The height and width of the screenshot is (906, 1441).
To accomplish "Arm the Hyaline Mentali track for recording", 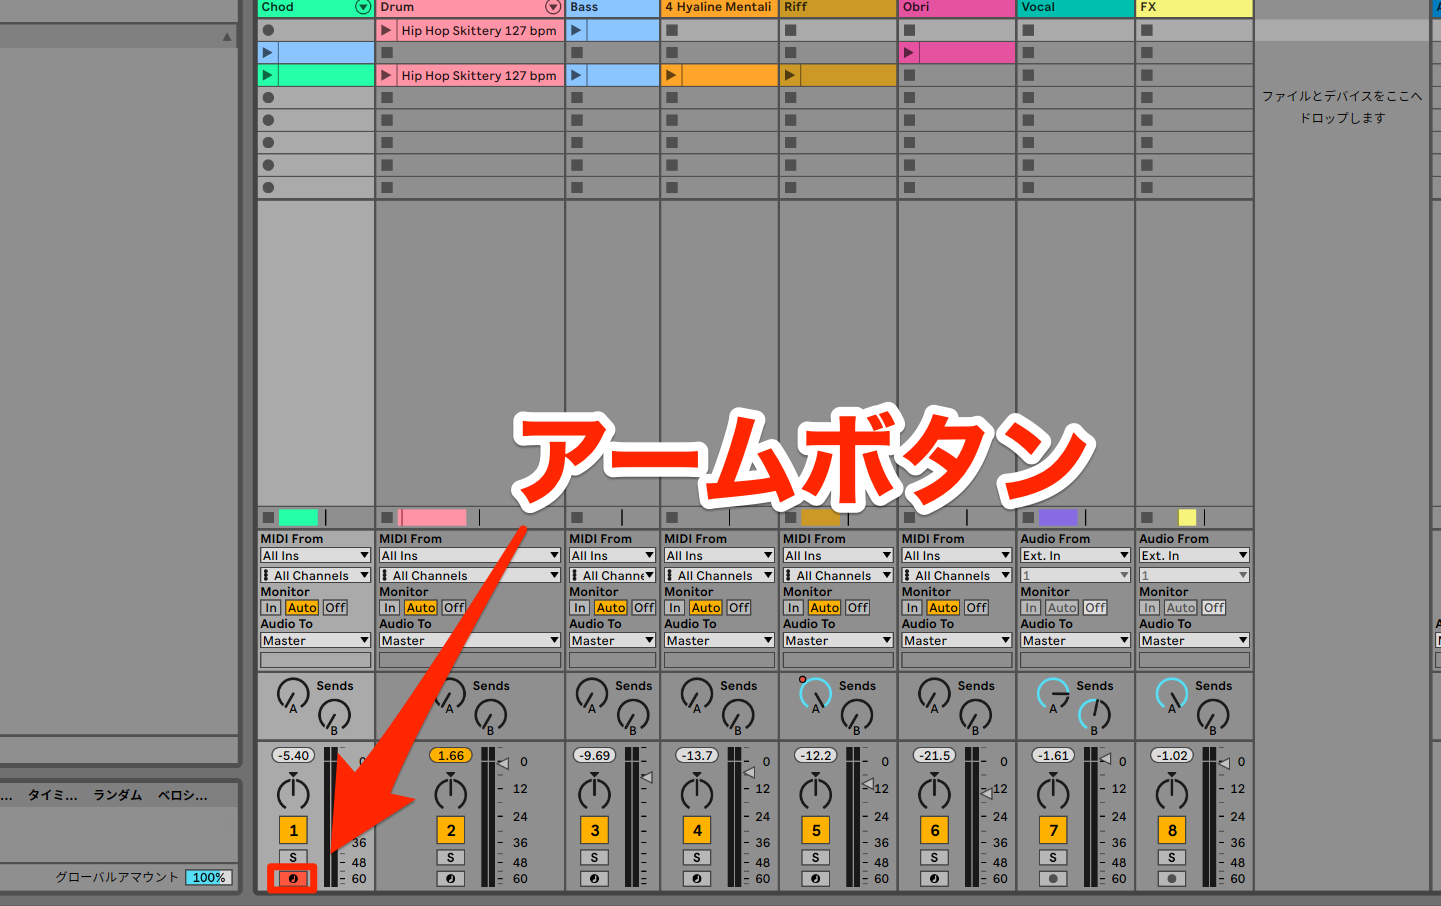I will [x=697, y=879].
